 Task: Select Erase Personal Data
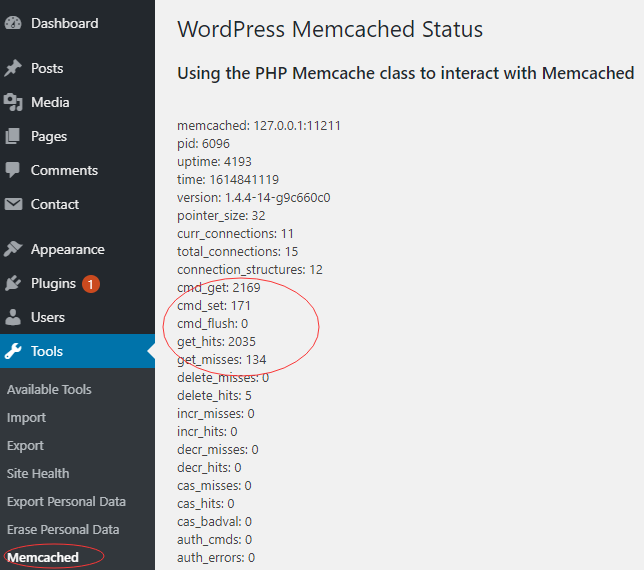click(x=63, y=530)
